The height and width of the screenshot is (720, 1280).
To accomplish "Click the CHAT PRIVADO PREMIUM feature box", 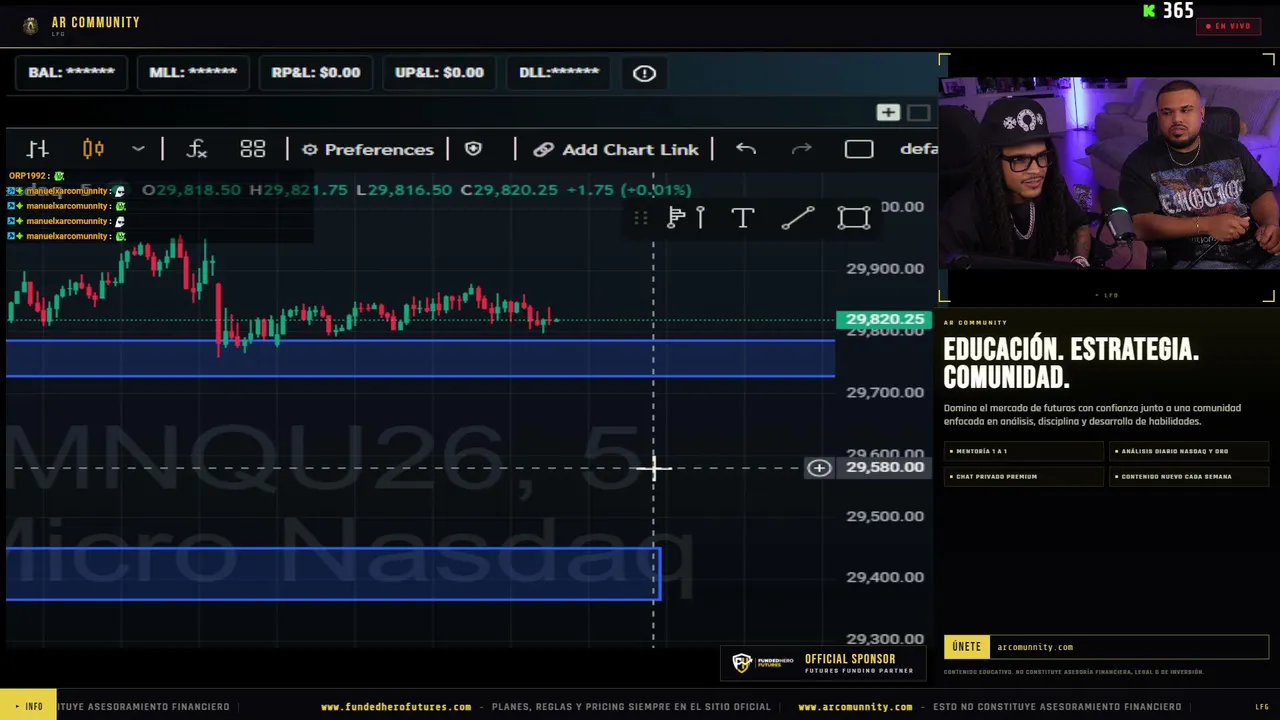I will (1023, 476).
